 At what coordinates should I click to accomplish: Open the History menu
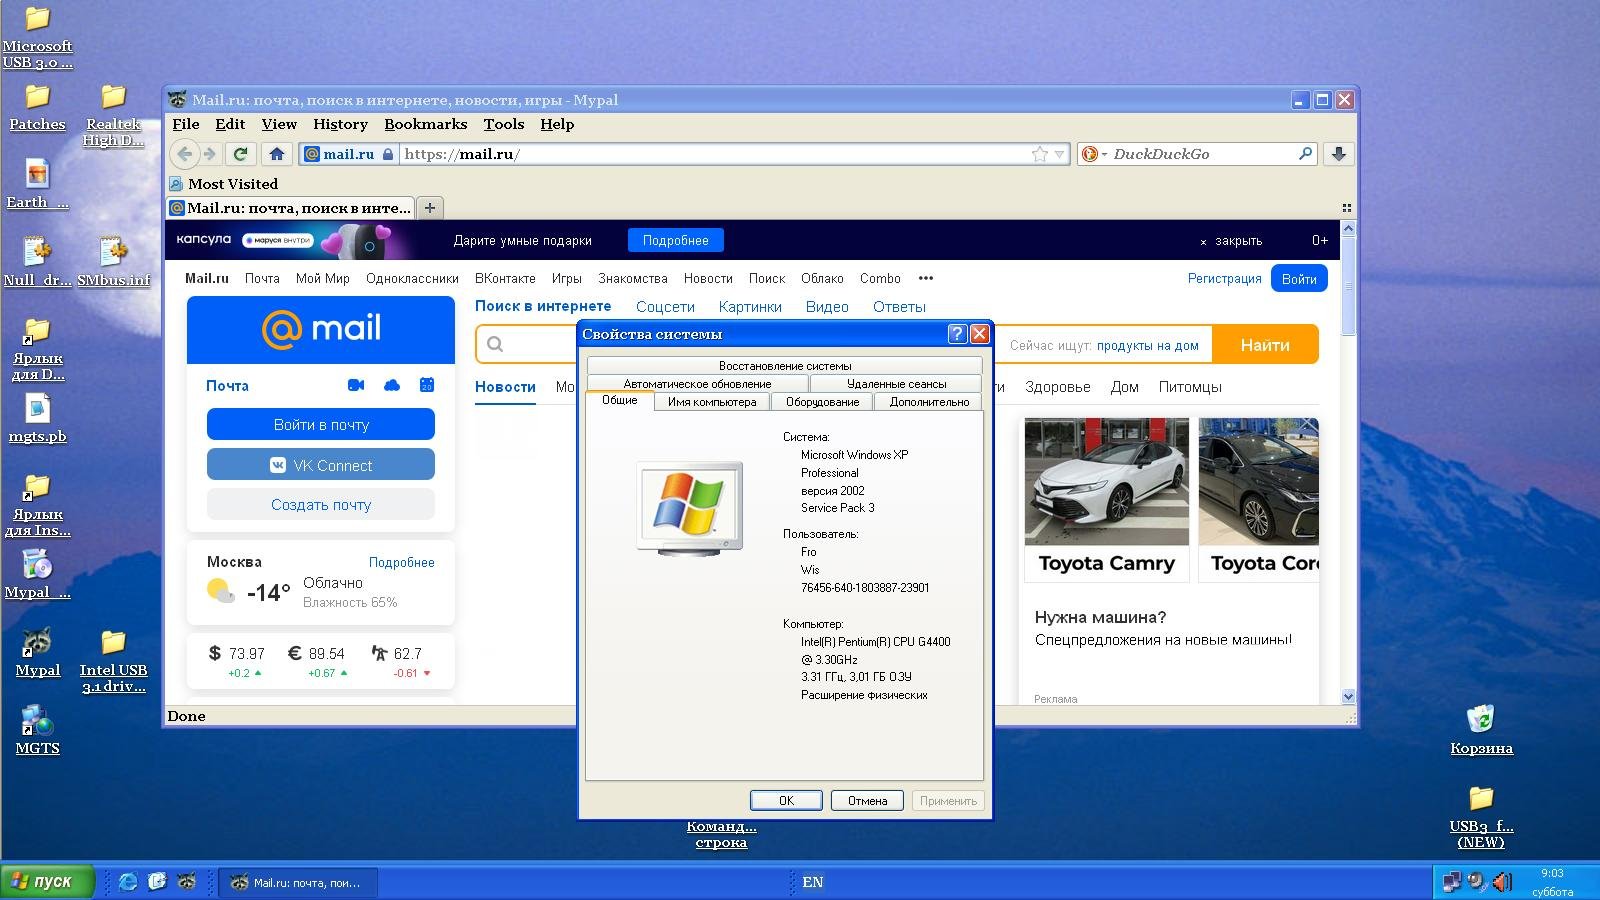[340, 124]
